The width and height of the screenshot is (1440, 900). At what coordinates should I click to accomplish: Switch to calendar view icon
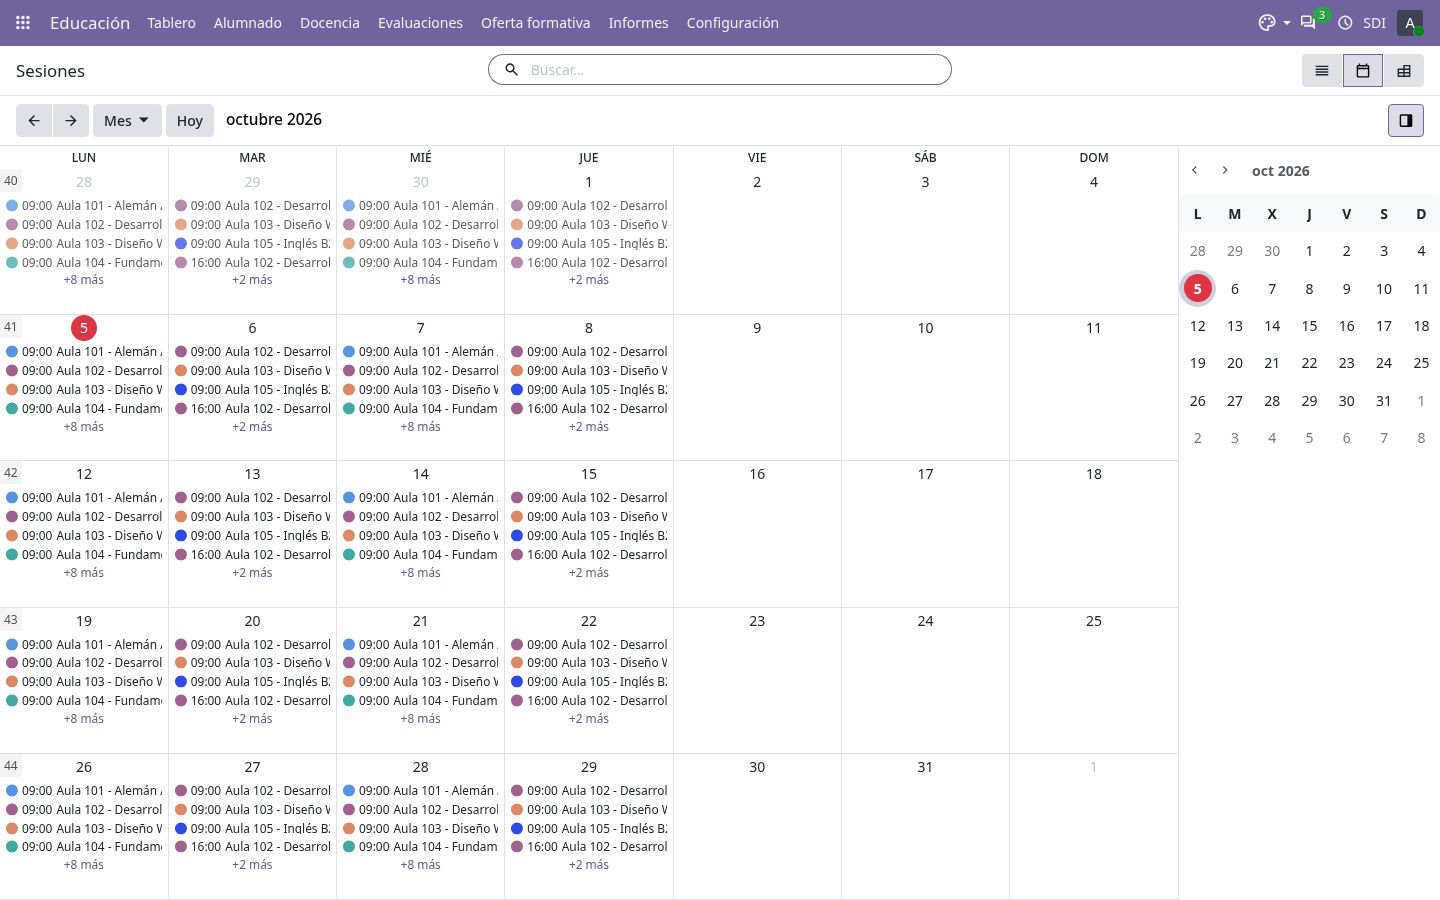(x=1363, y=70)
